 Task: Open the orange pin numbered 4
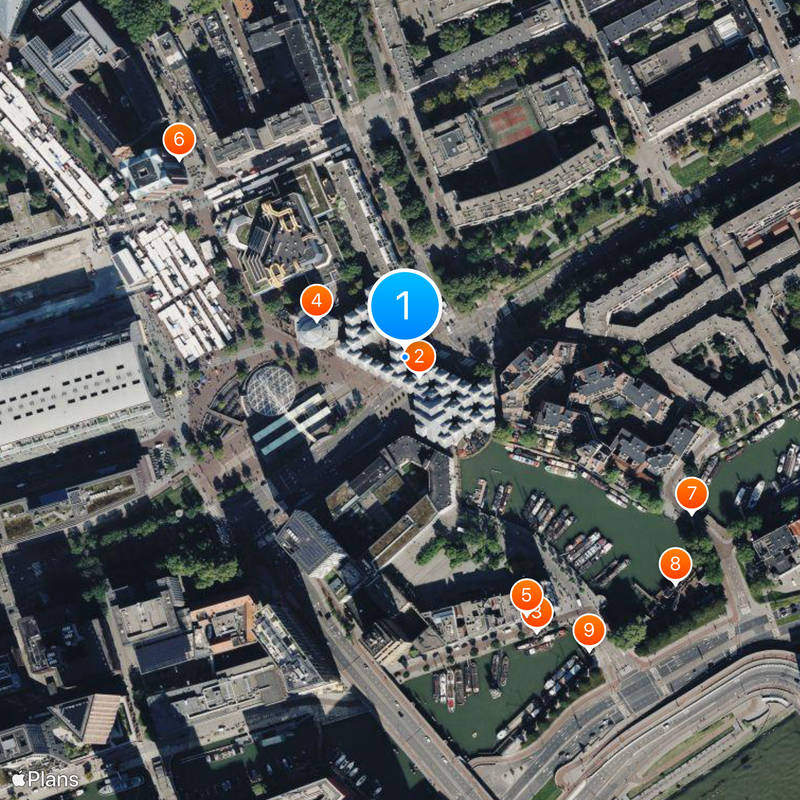click(317, 302)
